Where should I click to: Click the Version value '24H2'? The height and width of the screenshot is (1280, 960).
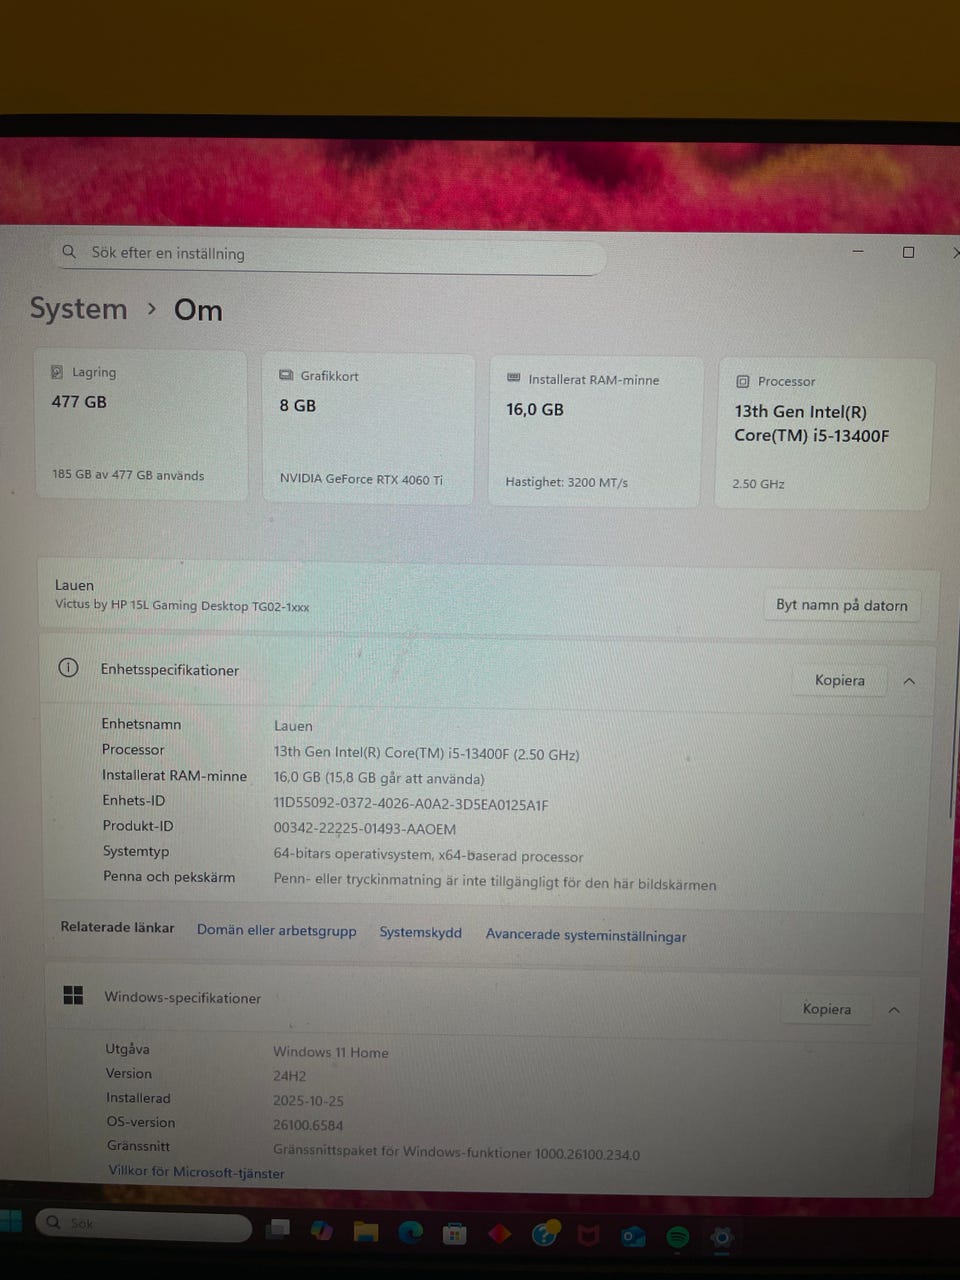pyautogui.click(x=290, y=1076)
